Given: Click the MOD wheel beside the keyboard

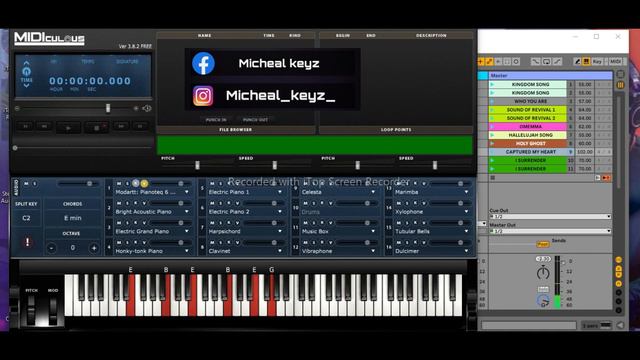Looking at the screenshot, I should pyautogui.click(x=53, y=310).
